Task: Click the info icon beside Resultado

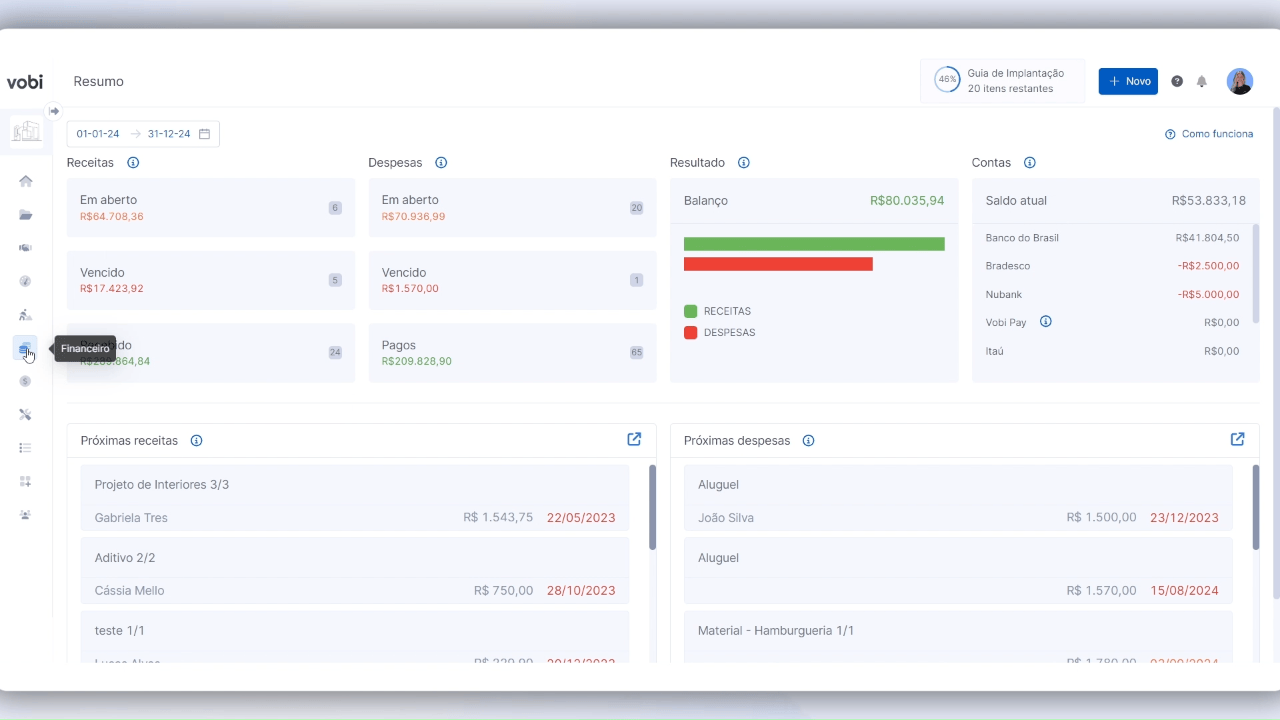Action: pyautogui.click(x=744, y=163)
